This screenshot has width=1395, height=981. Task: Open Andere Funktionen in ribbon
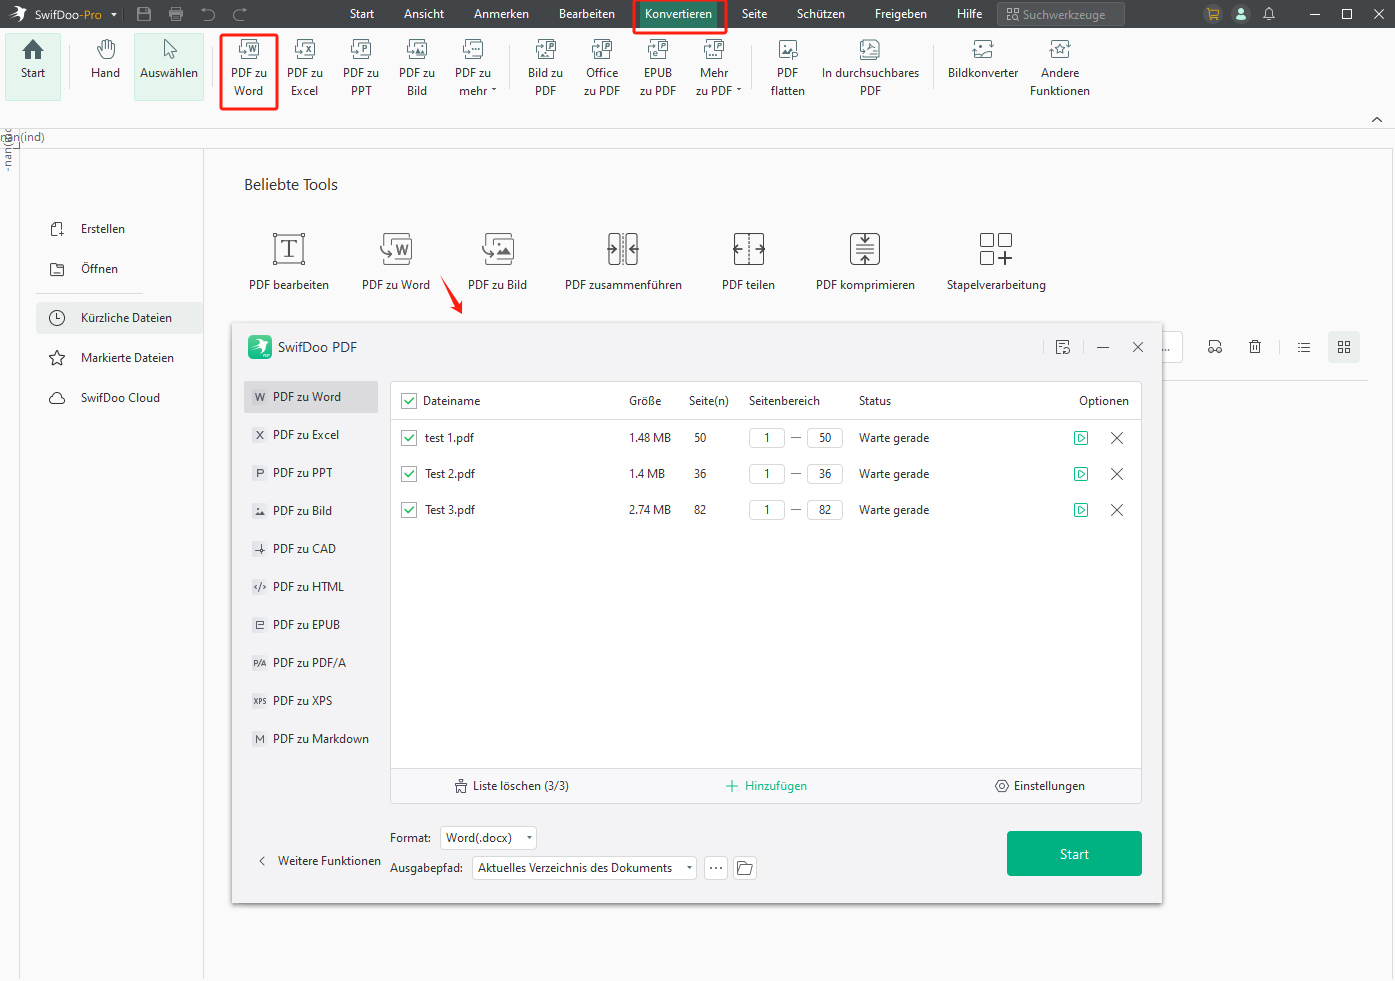(1060, 68)
